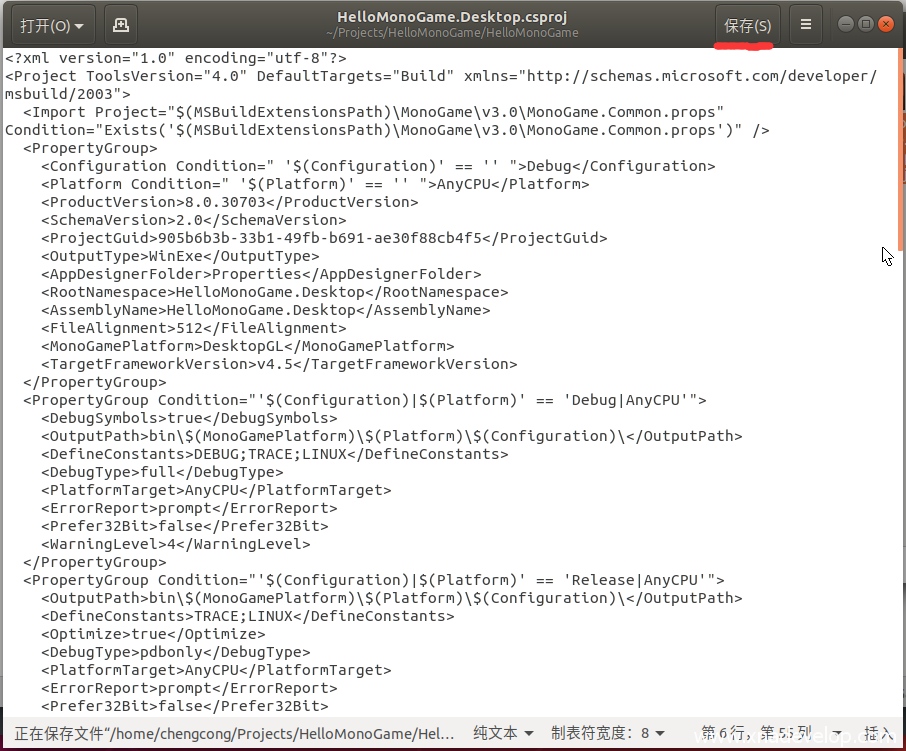Click the xml version declaration line
Screen dimensions: 906x751
tap(176, 58)
